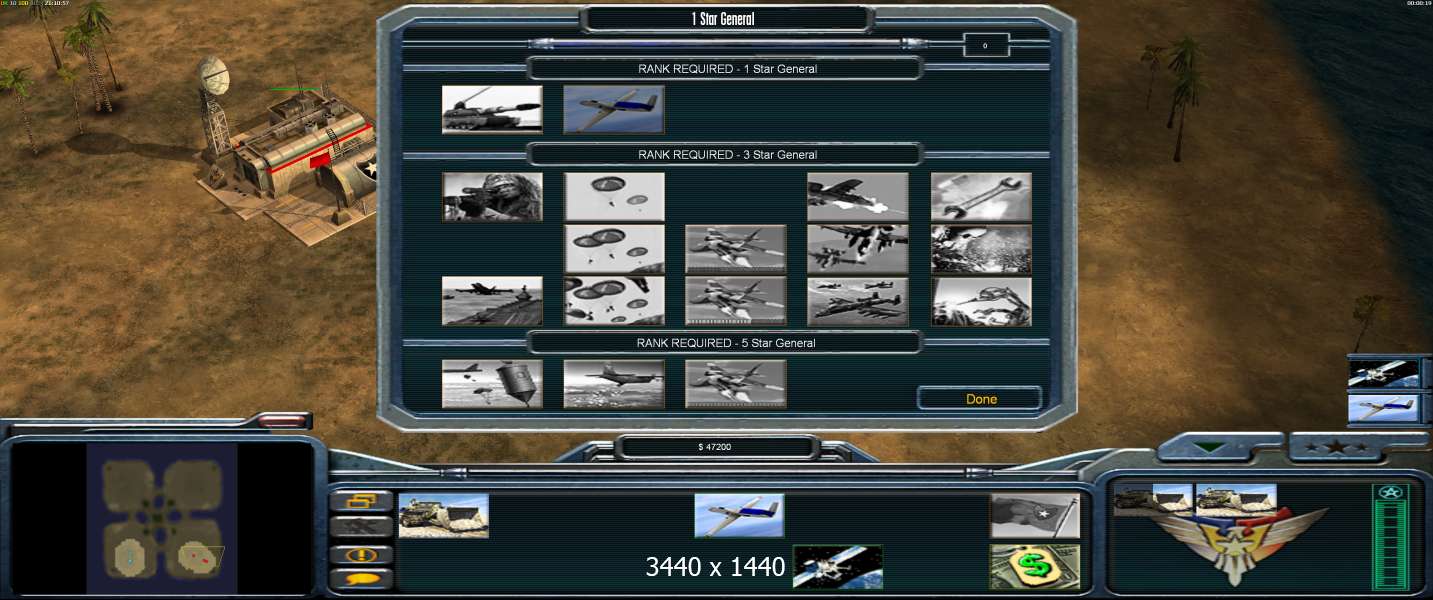Viewport: 1433px width, 600px height.
Task: Sell the building with dollar button
Action: tap(1035, 567)
